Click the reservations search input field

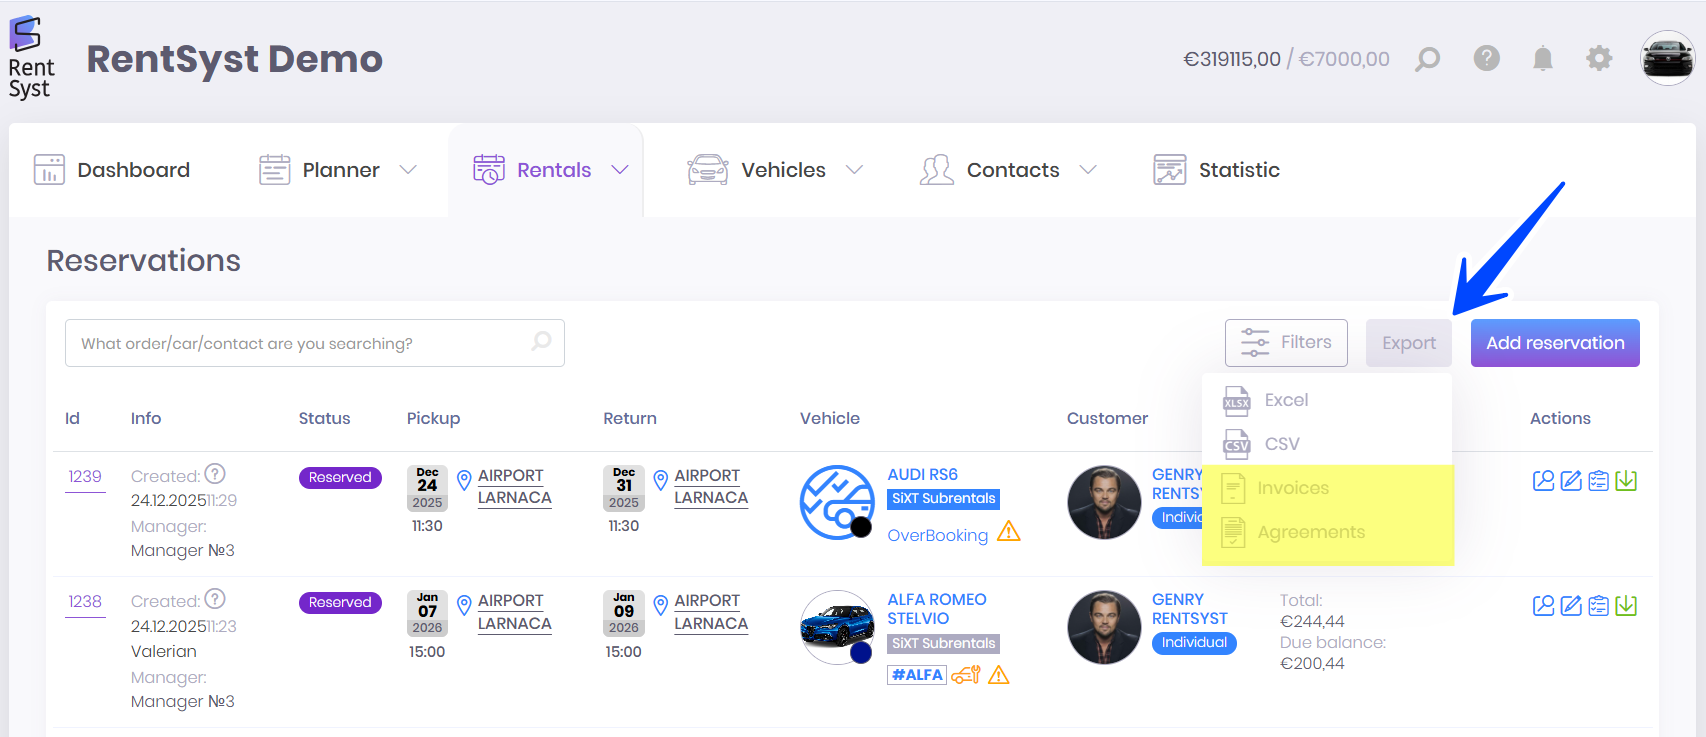[300, 343]
